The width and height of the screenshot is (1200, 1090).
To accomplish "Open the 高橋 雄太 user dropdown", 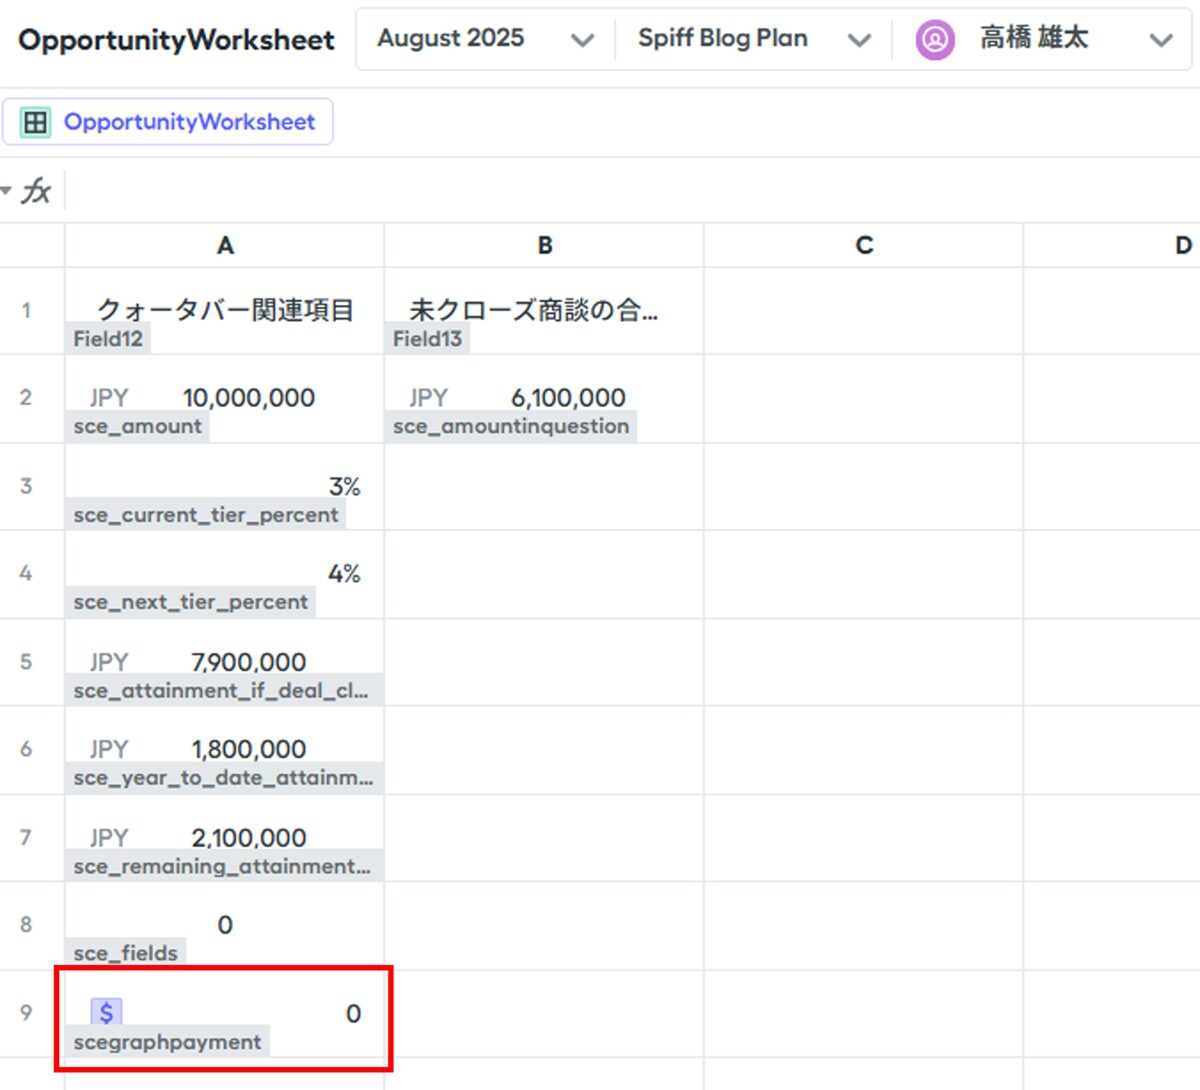I will pos(1043,39).
